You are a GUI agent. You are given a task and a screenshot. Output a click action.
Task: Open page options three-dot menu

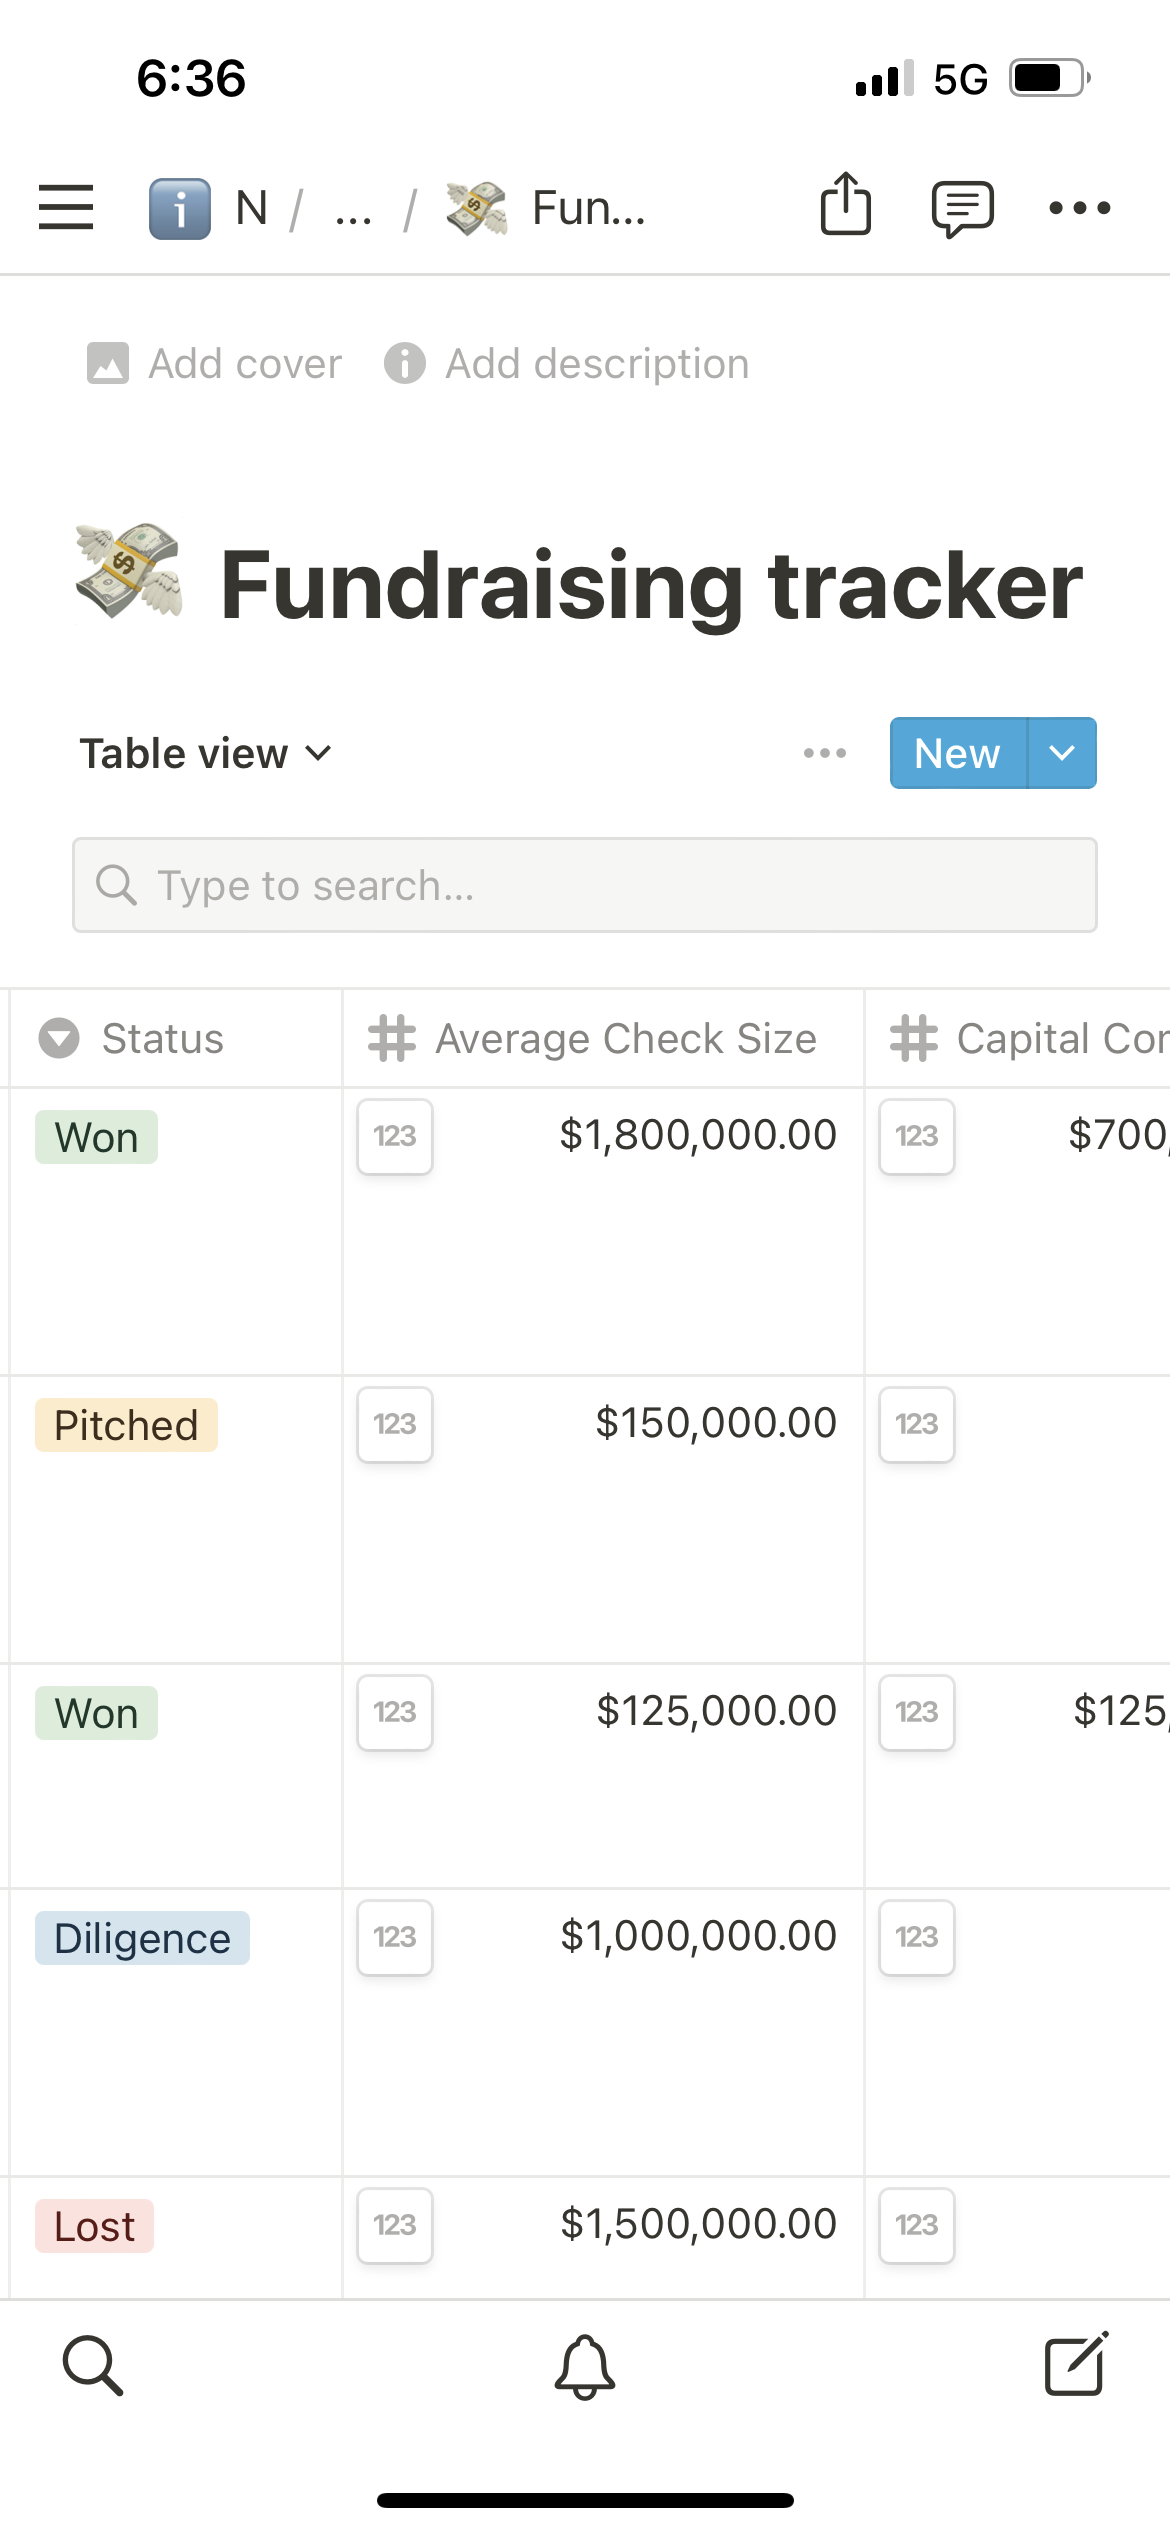click(1079, 208)
